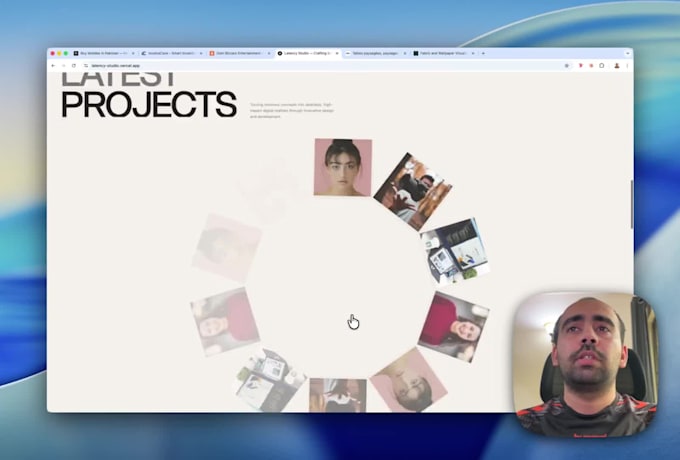Switch to the Fabric and Wallpaper tab
680x460 pixels.
tap(444, 53)
